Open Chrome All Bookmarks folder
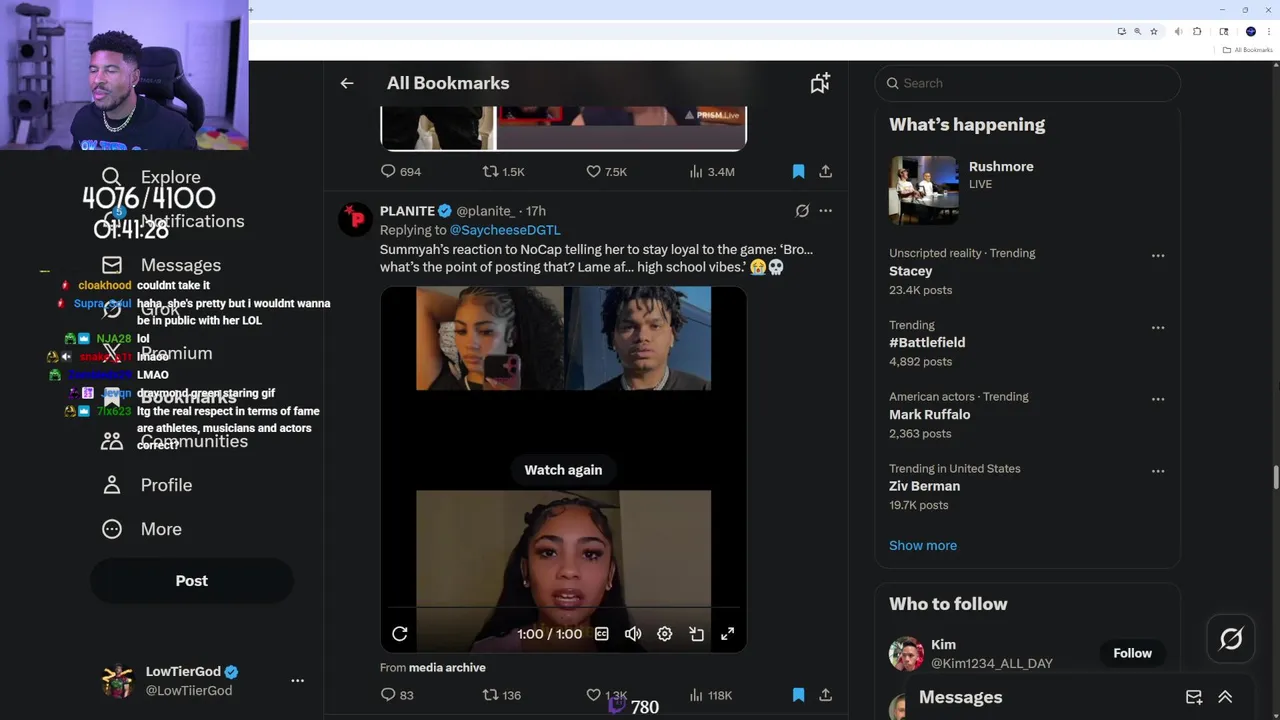This screenshot has height=720, width=1280. pos(1247,50)
